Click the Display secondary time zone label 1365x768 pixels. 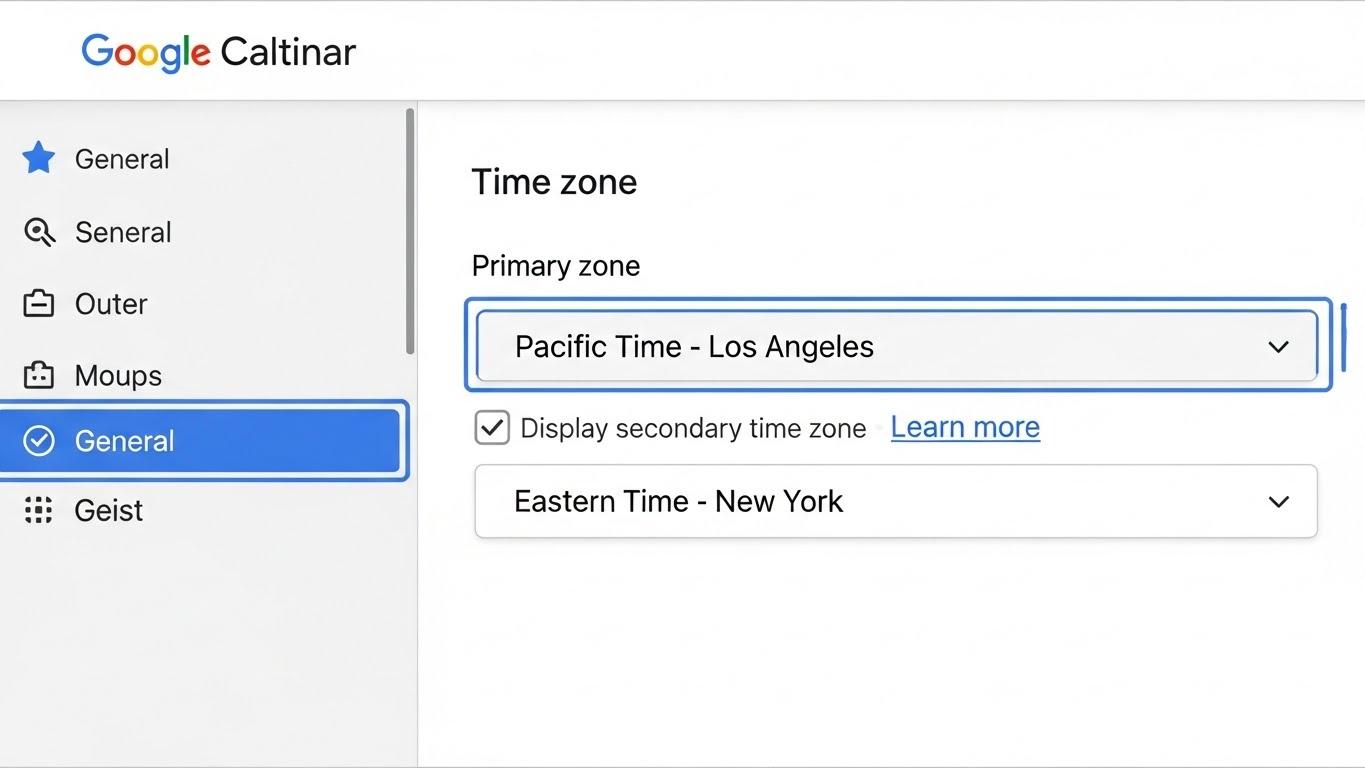point(693,429)
